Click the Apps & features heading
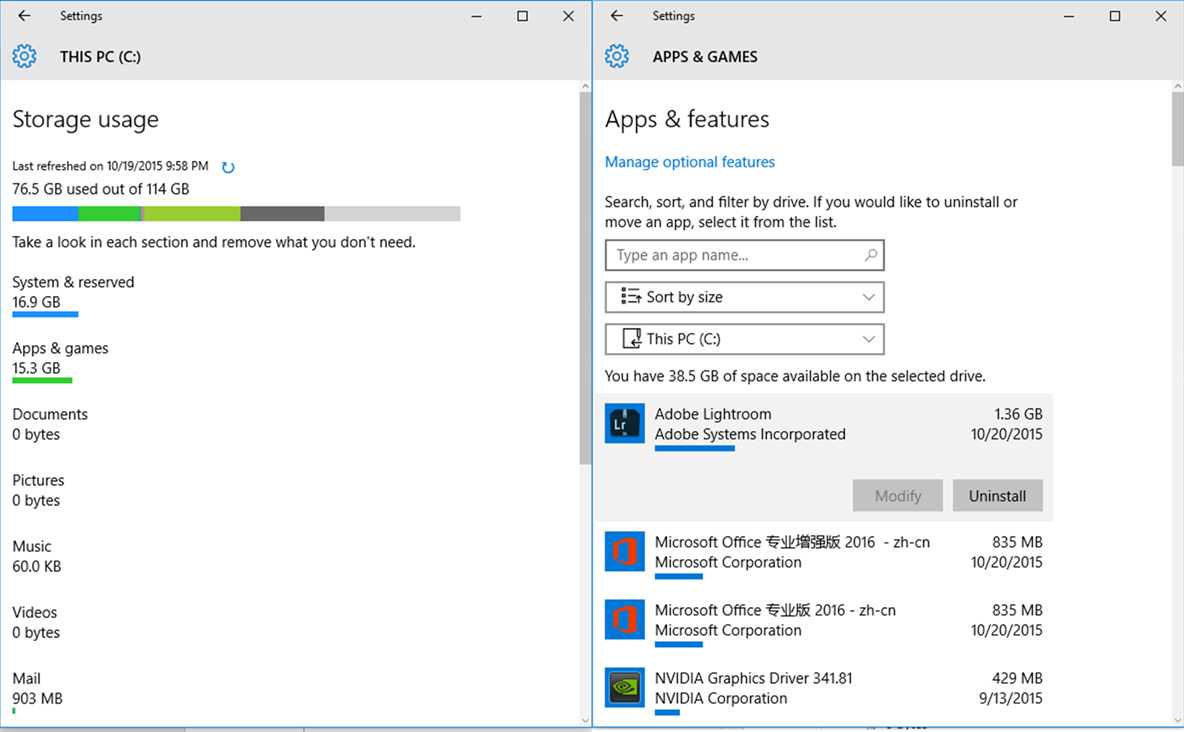 point(687,119)
